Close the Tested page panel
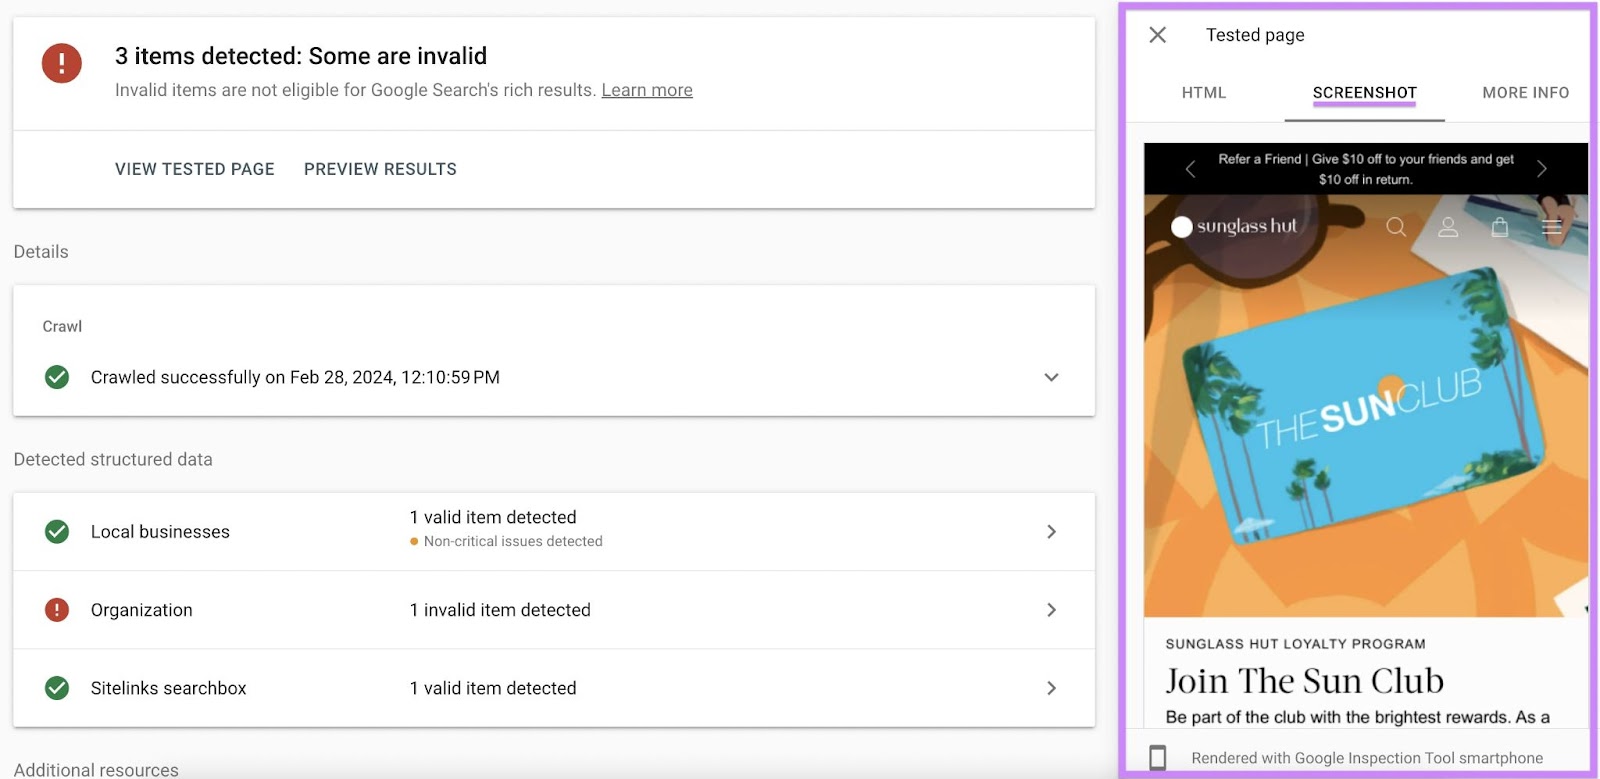1600x779 pixels. pyautogui.click(x=1157, y=35)
